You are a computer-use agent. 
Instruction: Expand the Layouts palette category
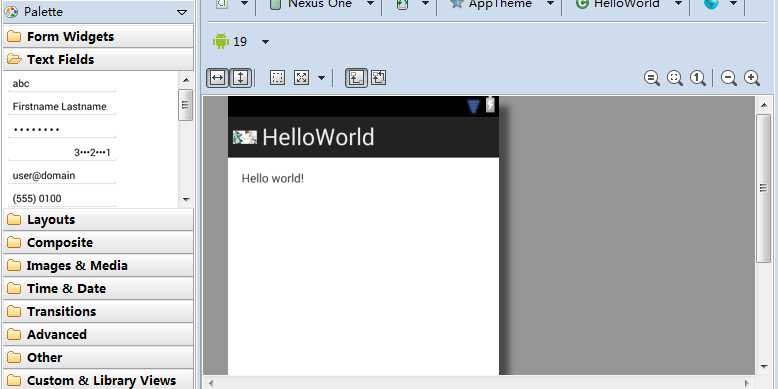(98, 219)
